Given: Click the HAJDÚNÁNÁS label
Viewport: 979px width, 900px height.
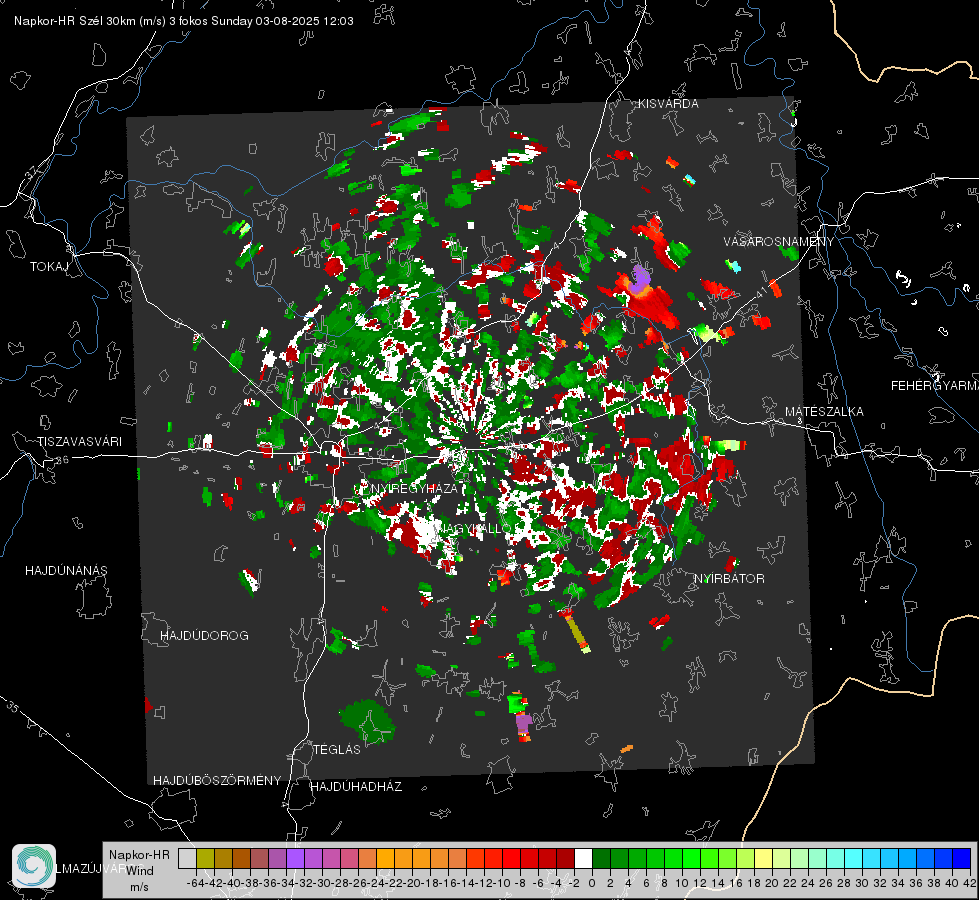Looking at the screenshot, I should pyautogui.click(x=66, y=571).
